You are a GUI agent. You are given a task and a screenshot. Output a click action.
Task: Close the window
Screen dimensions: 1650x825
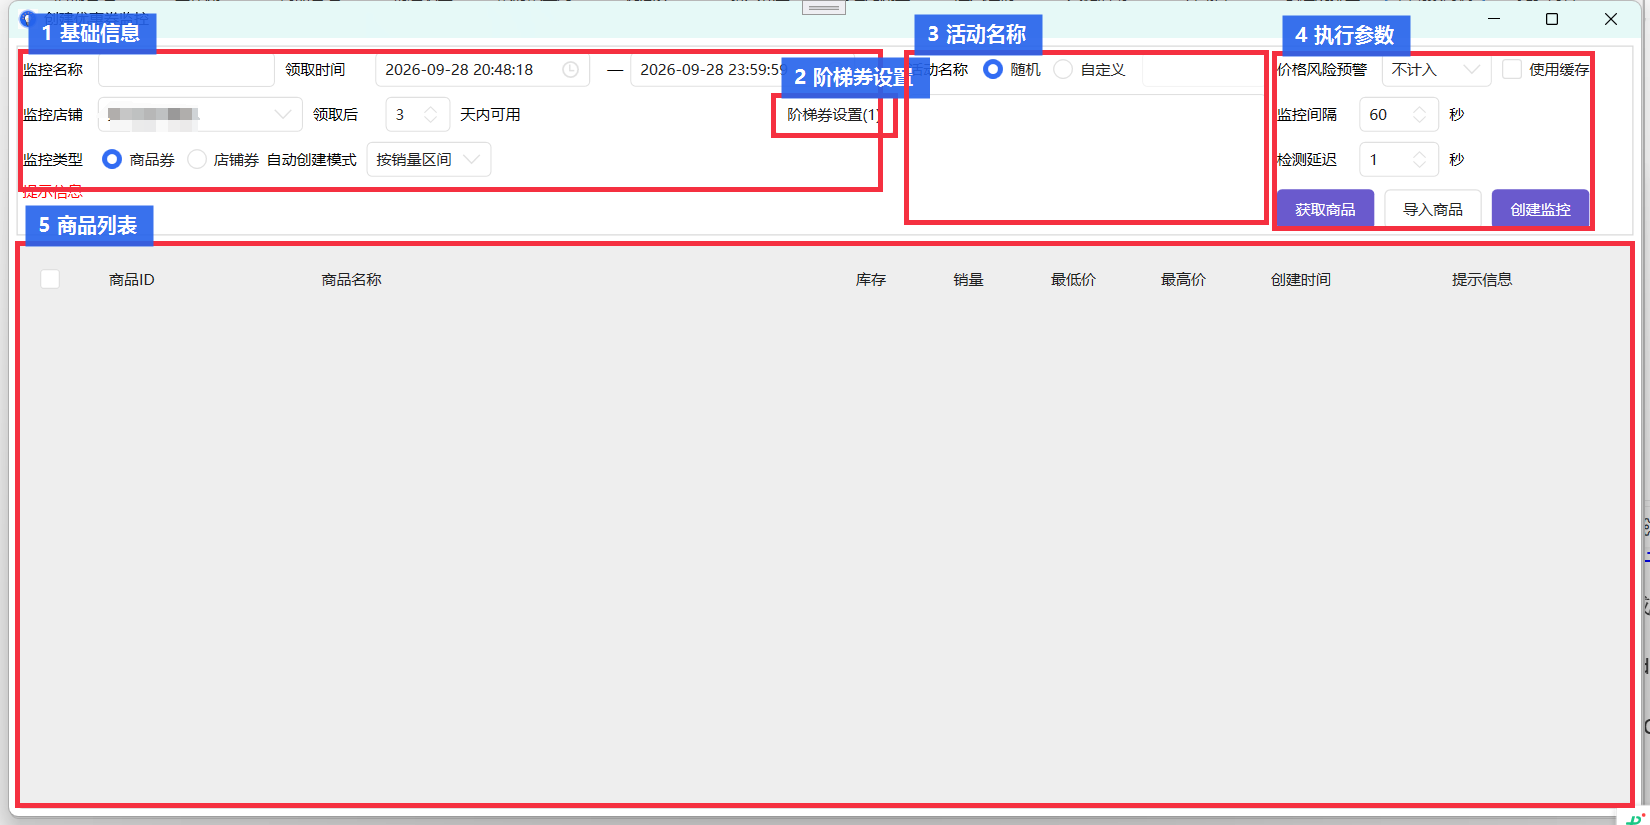pos(1611,19)
